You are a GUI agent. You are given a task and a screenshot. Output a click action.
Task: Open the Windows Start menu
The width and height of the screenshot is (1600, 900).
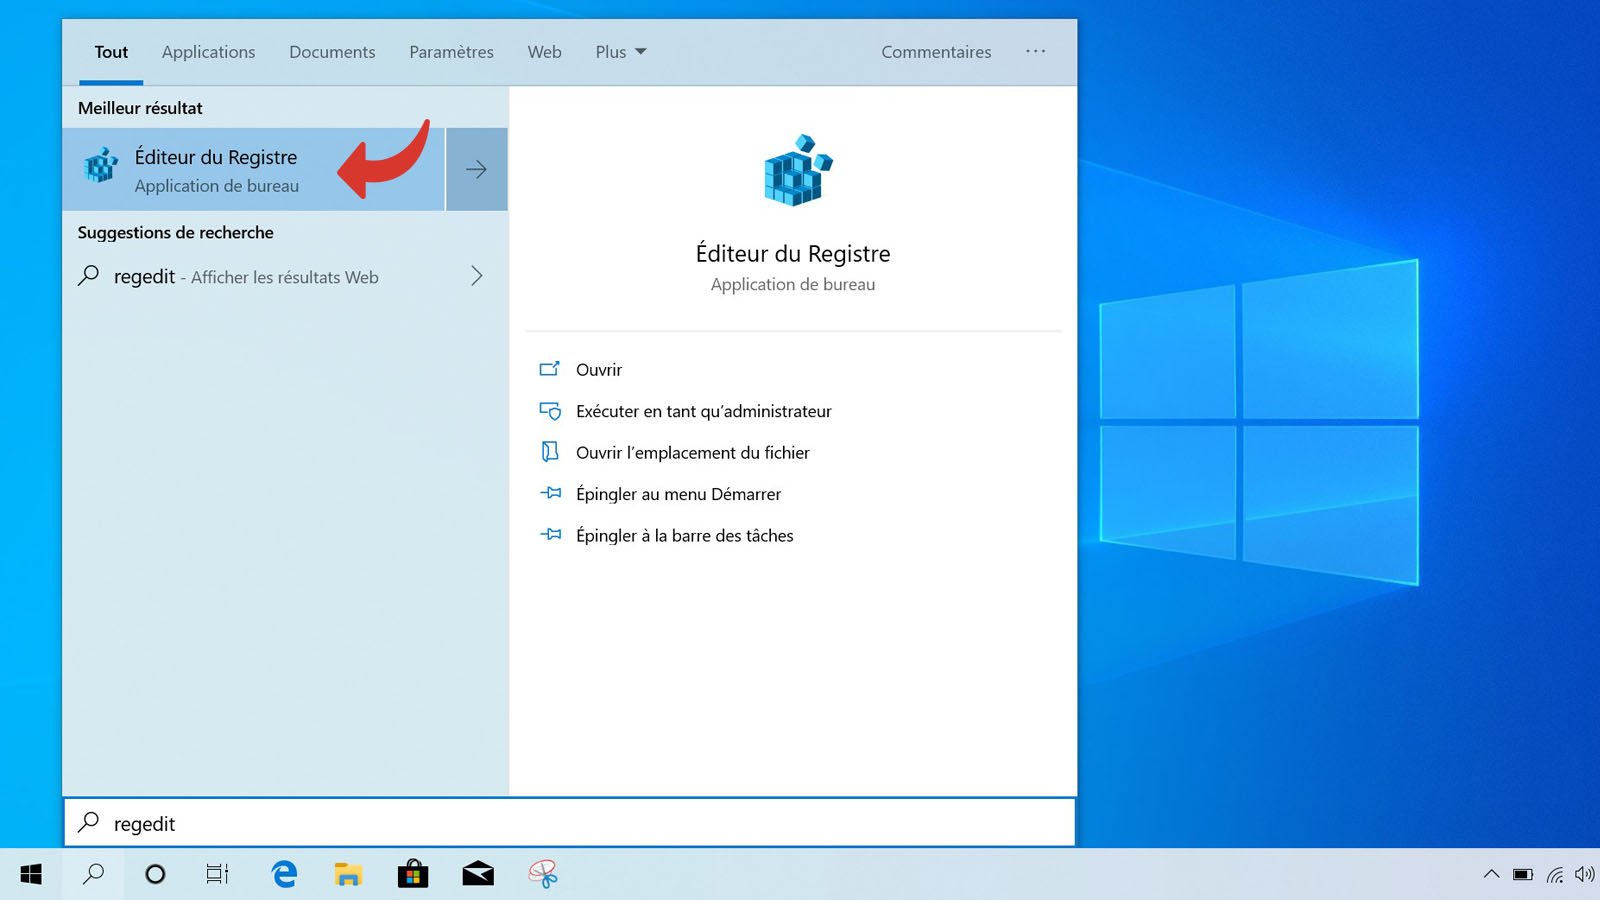[x=31, y=874]
